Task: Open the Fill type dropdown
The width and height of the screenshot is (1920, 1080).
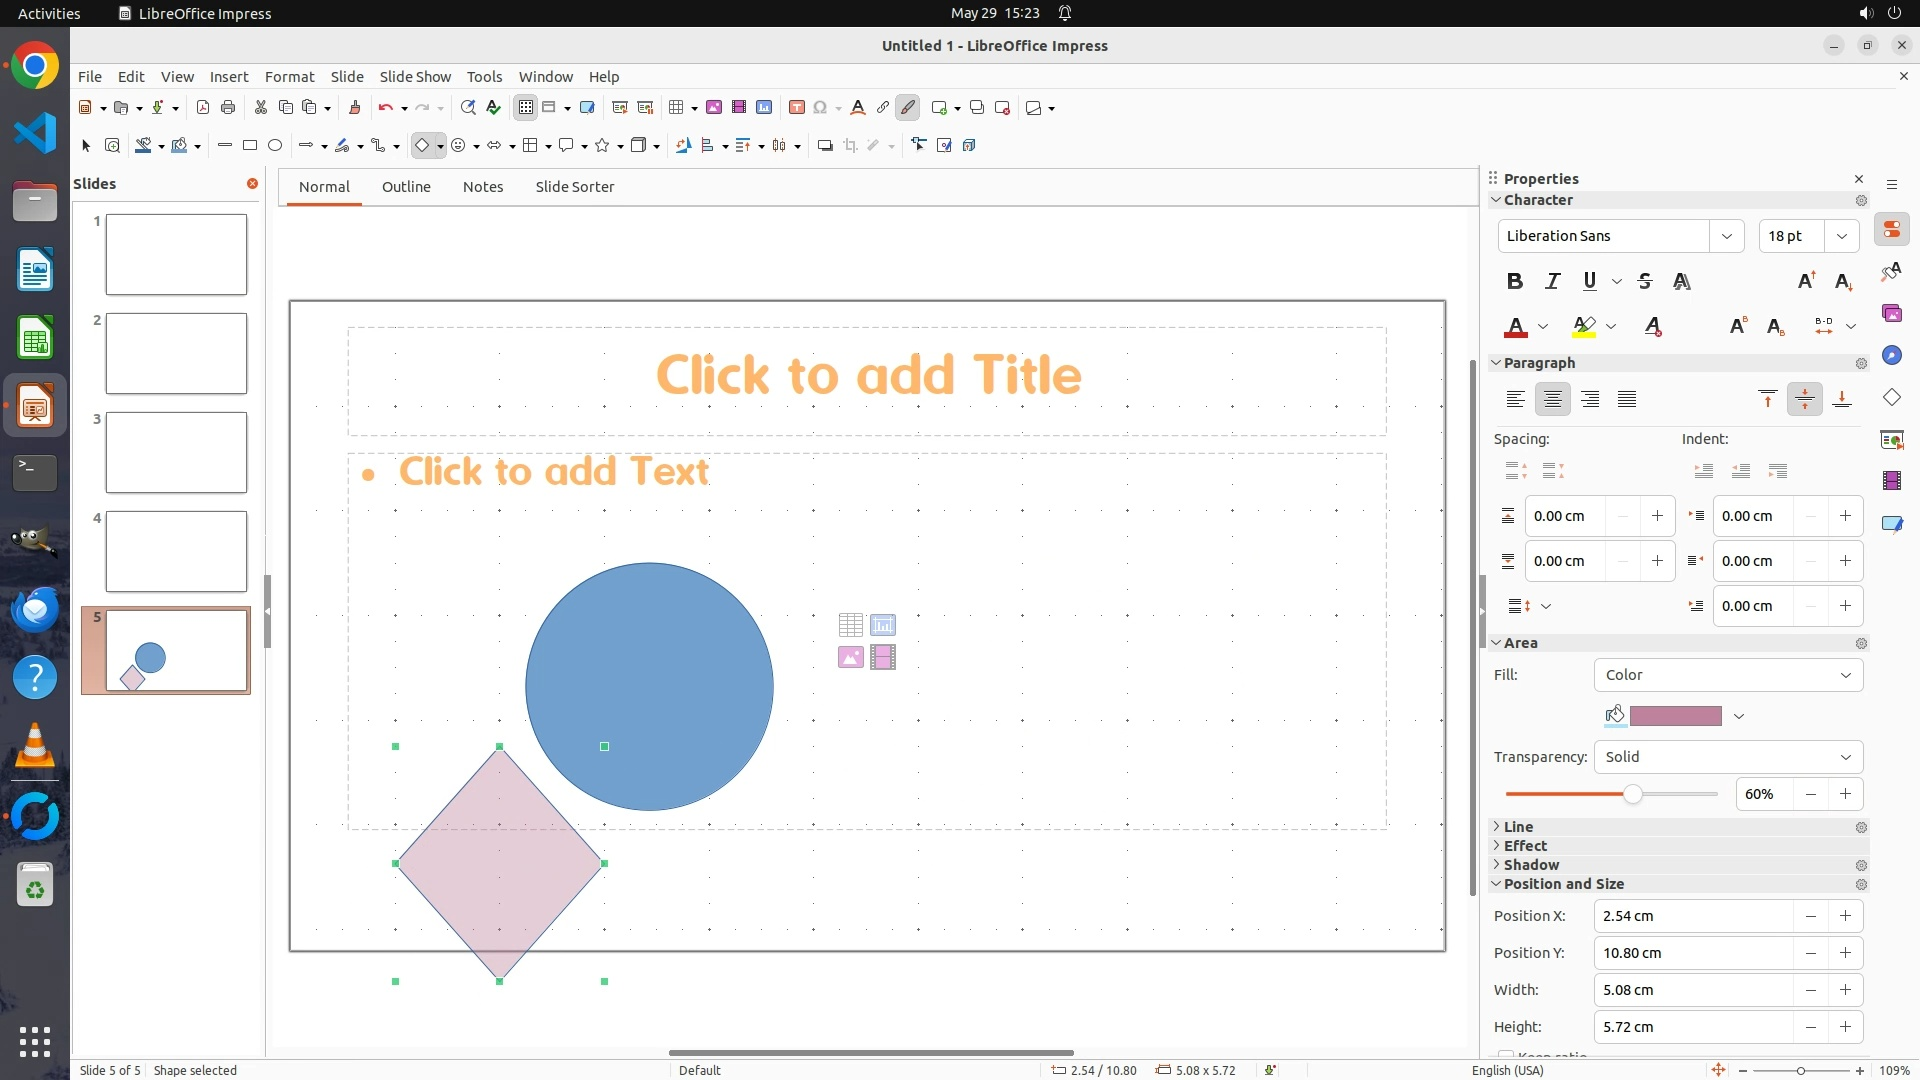Action: 1728,675
